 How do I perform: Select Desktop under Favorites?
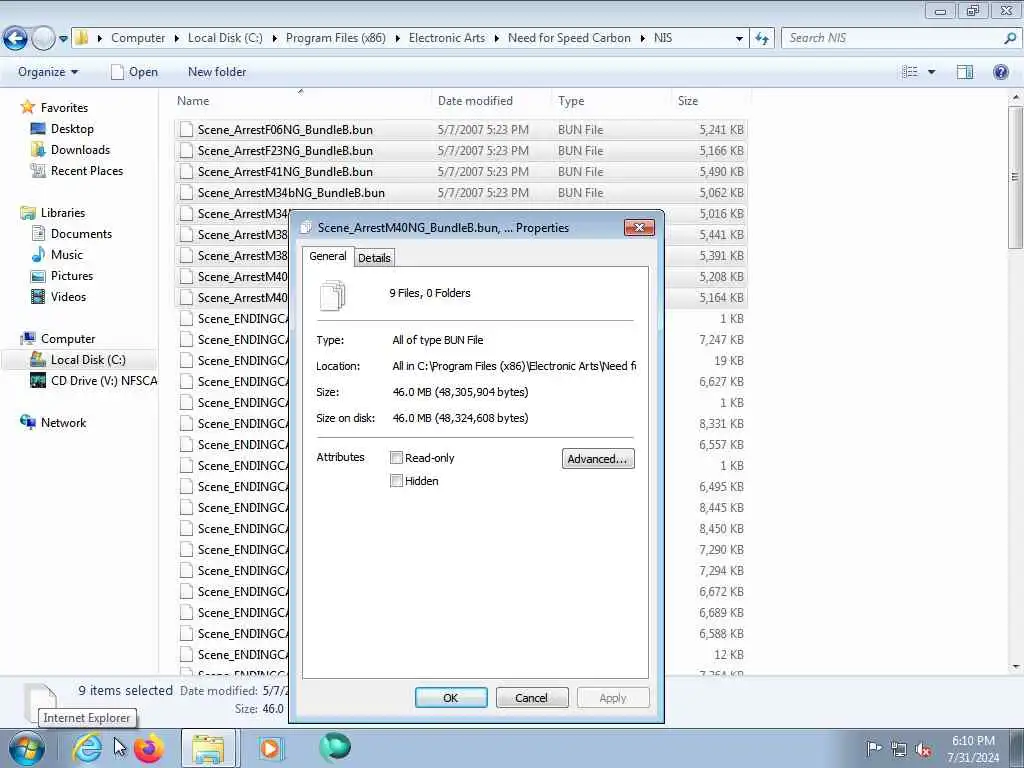(72, 129)
